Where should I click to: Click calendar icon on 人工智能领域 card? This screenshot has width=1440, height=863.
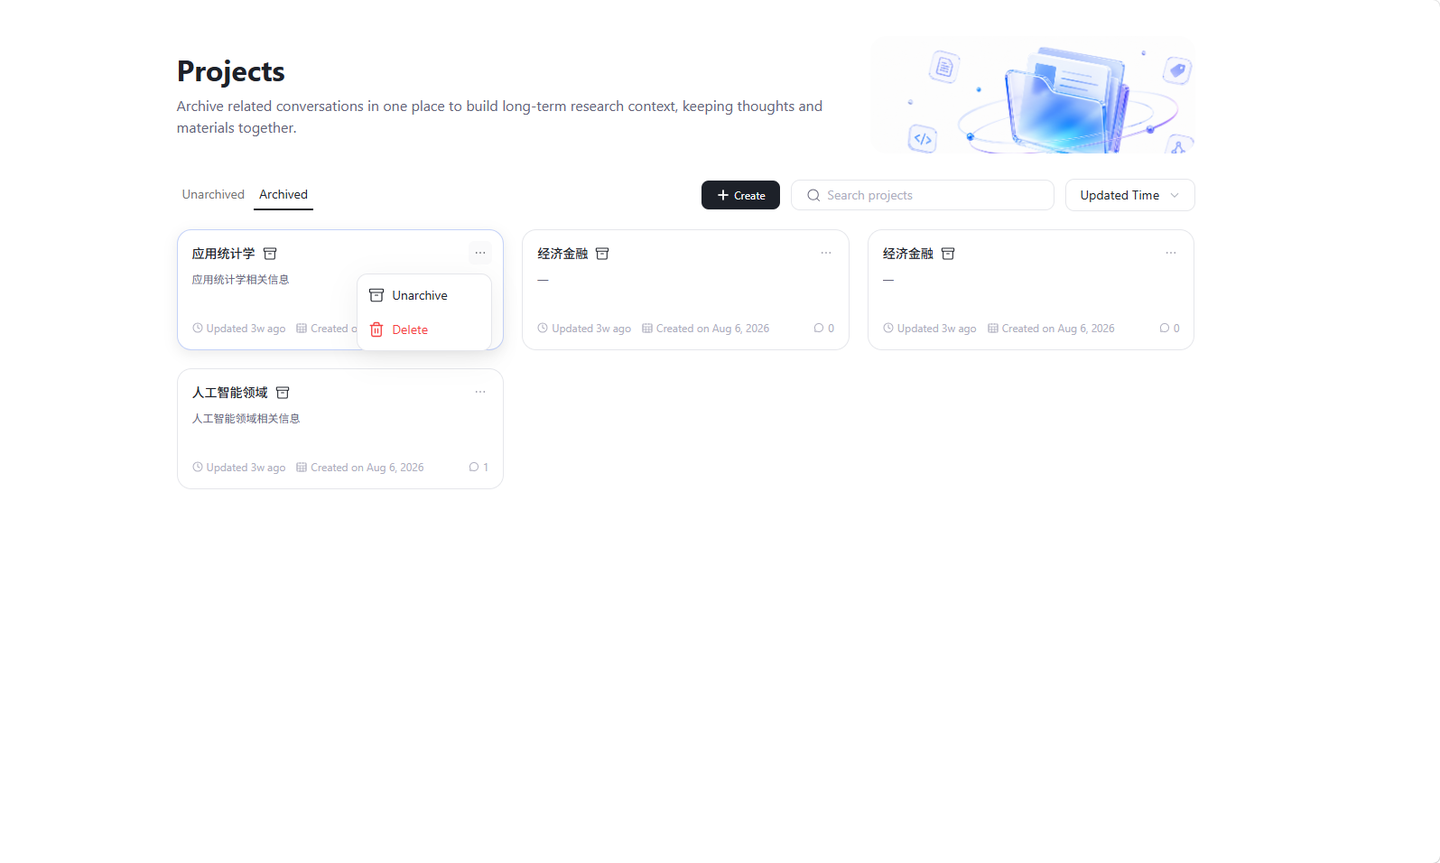coord(301,467)
